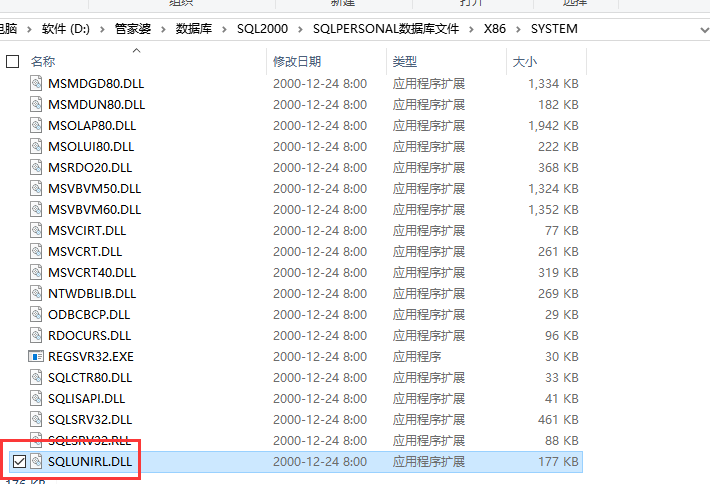Select file name SQLSRV32.DLL
Screen dimensions: 710x484
click(x=90, y=420)
